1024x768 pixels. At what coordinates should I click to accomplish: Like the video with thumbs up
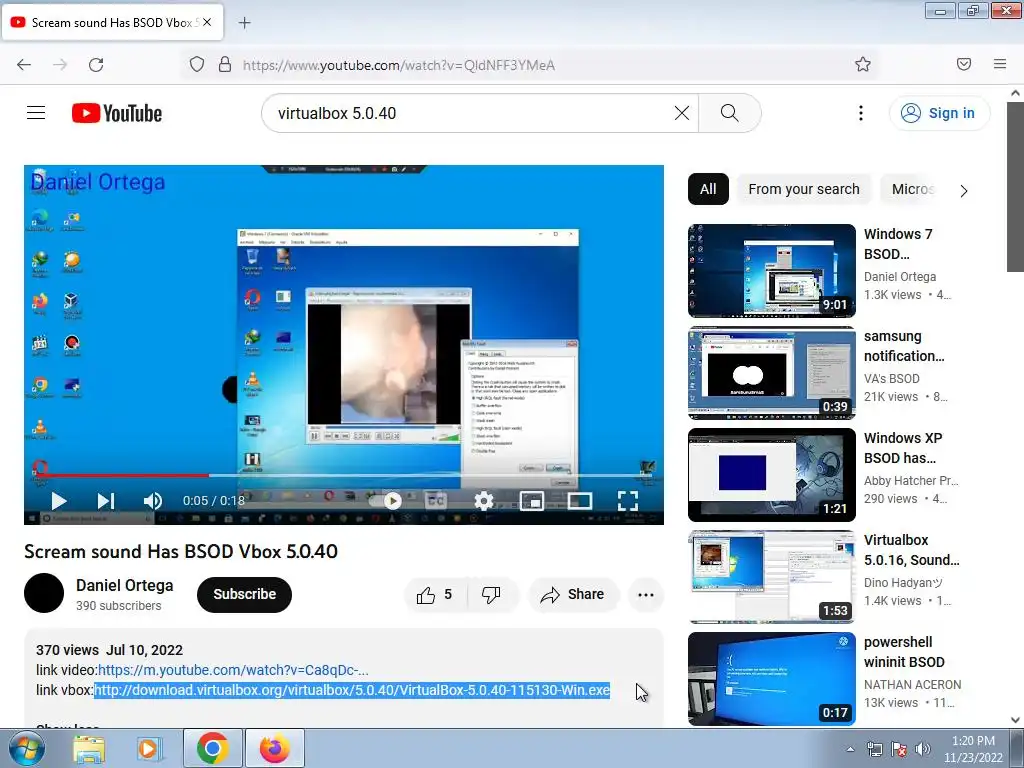click(x=435, y=594)
